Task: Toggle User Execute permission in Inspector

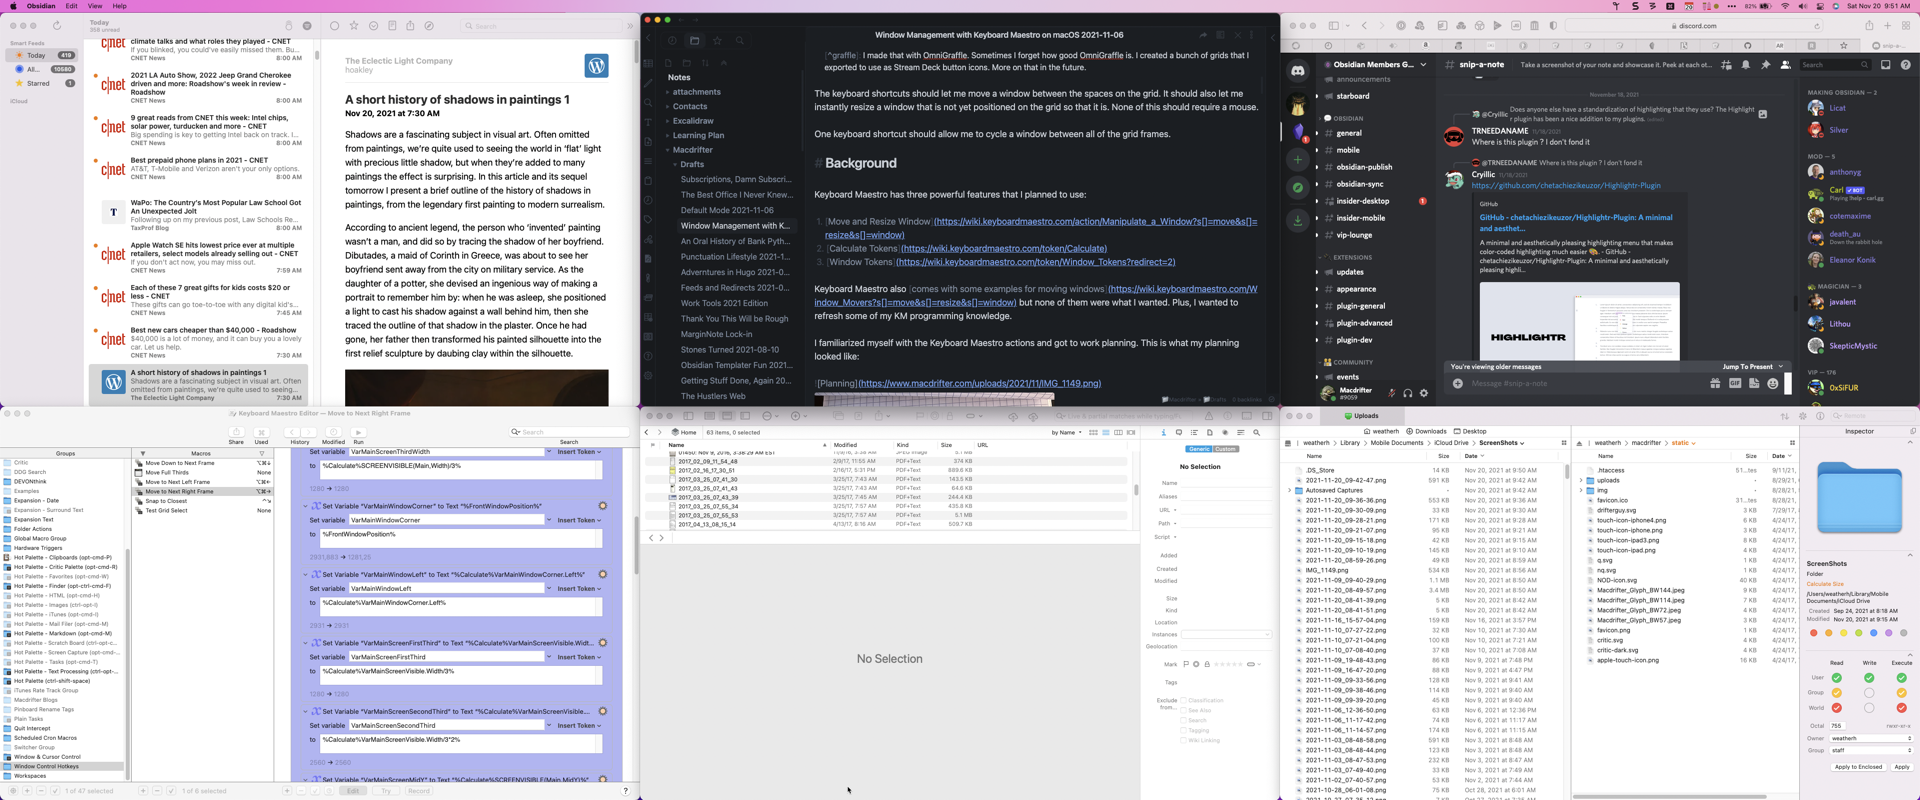Action: click(x=1901, y=678)
